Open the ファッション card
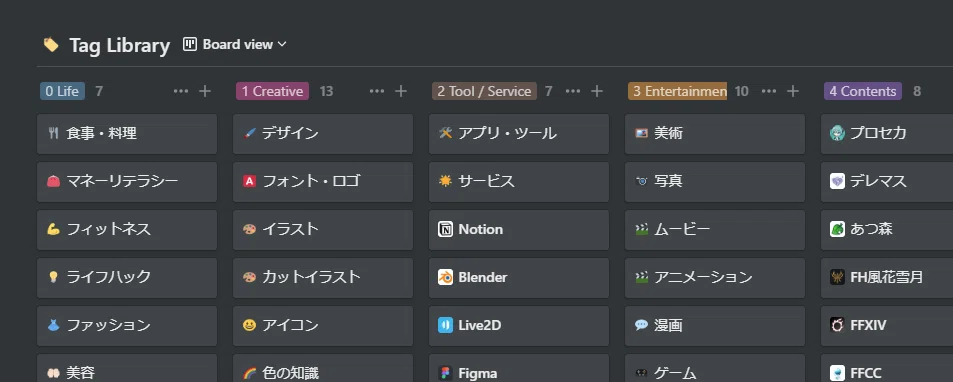Image resolution: width=953 pixels, height=382 pixels. [127, 326]
